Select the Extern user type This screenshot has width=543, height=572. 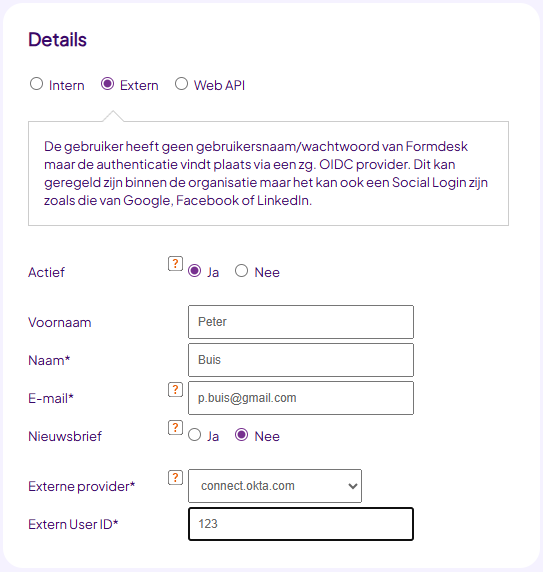pos(108,84)
